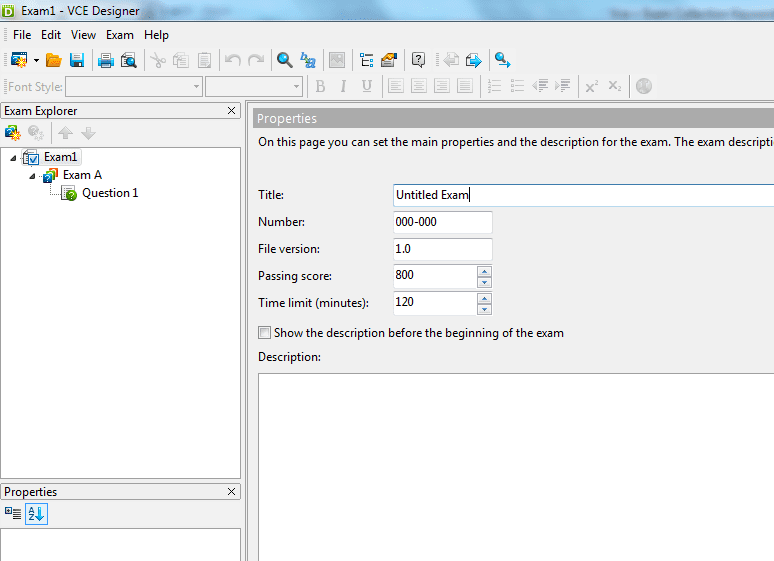Image resolution: width=774 pixels, height=561 pixels.
Task: Click the round gray icon after subscript
Action: pos(644,86)
